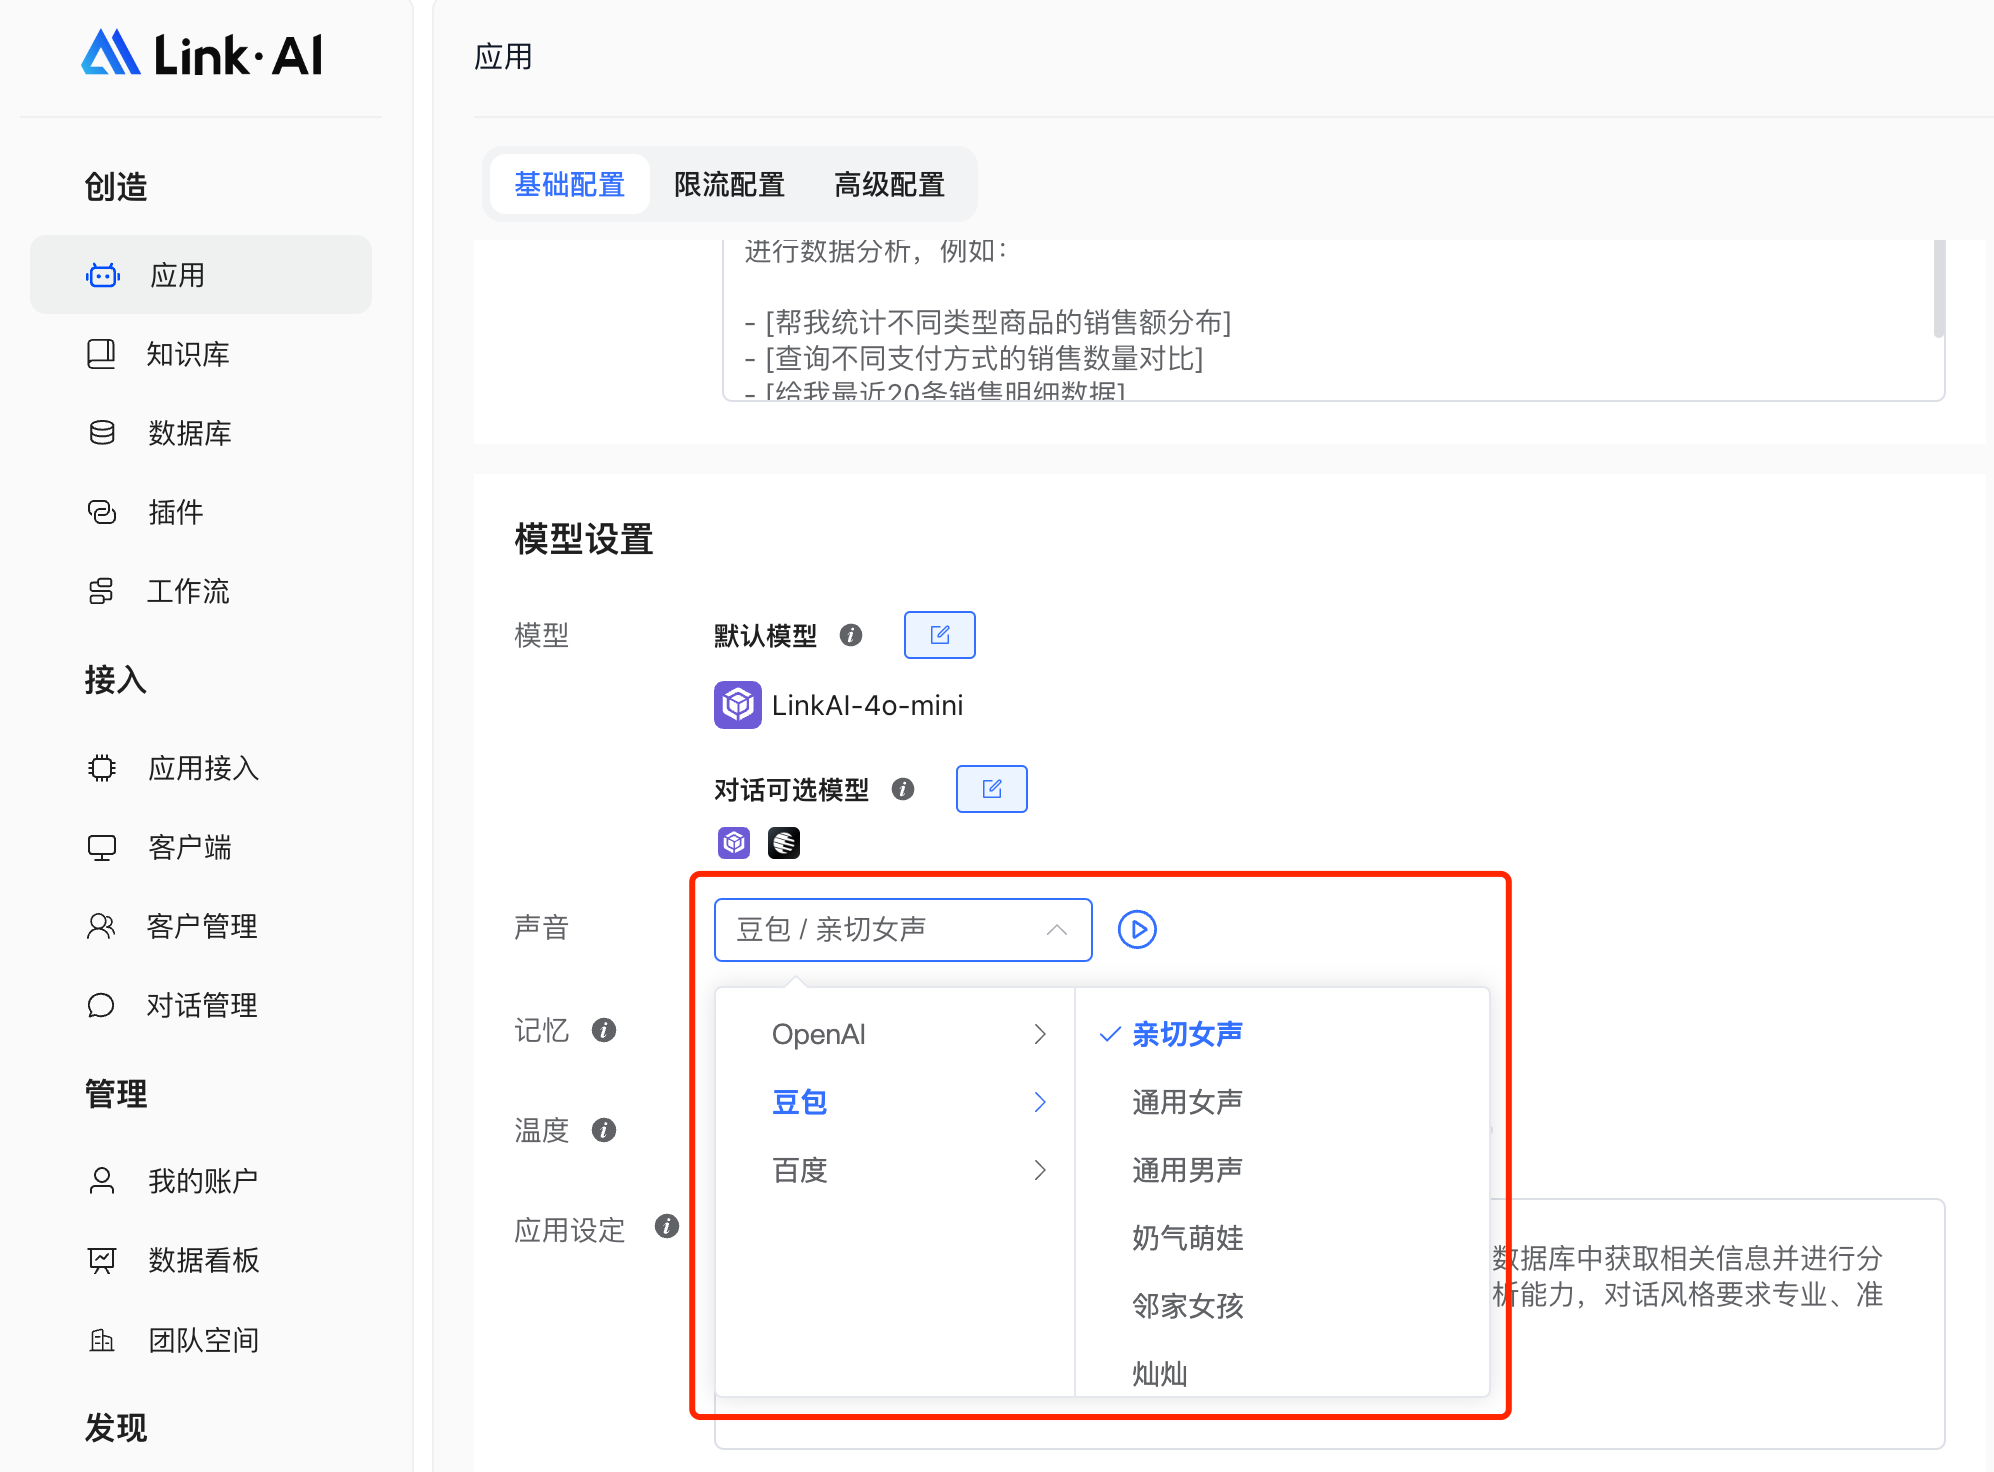Open 知识库 in the sidebar
1994x1472 pixels.
pos(201,354)
